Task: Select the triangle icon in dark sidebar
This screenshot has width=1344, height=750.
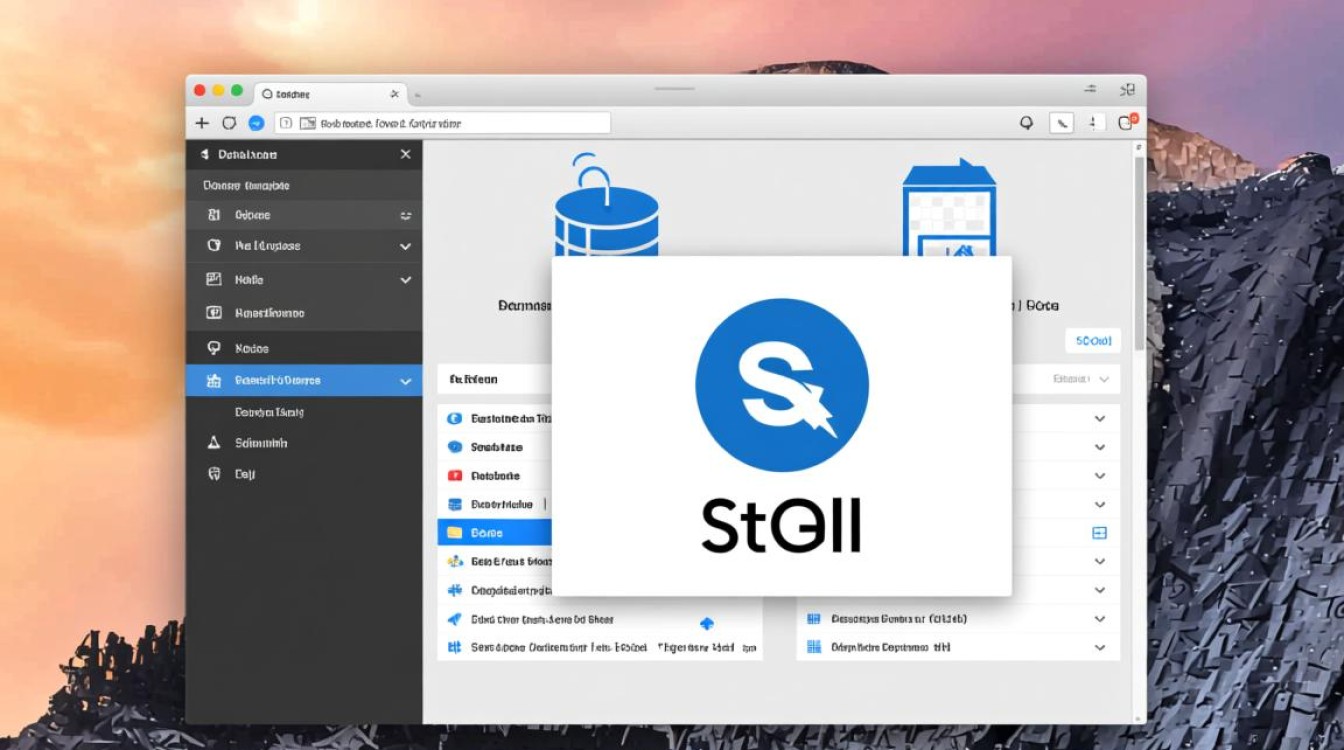Action: point(213,442)
